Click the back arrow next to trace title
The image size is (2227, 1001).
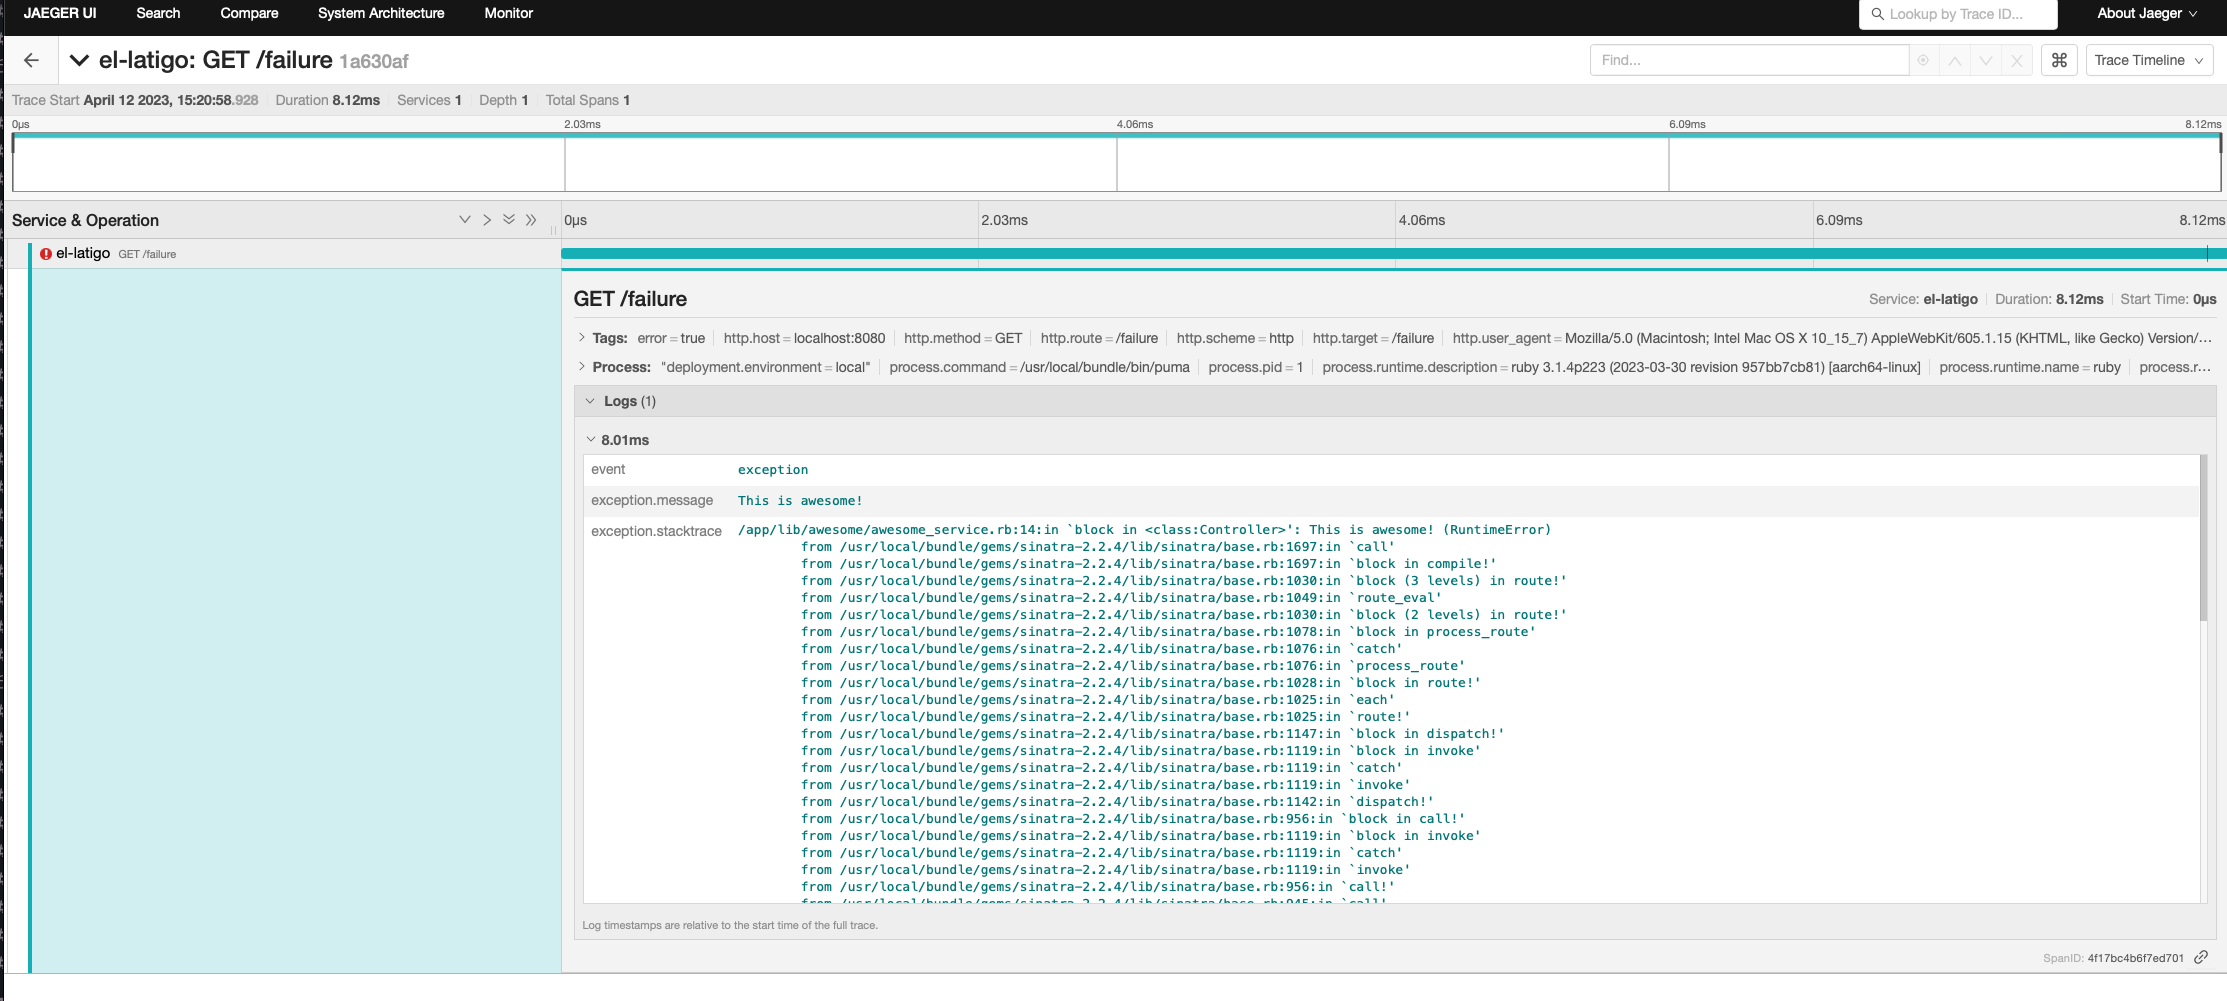[31, 60]
